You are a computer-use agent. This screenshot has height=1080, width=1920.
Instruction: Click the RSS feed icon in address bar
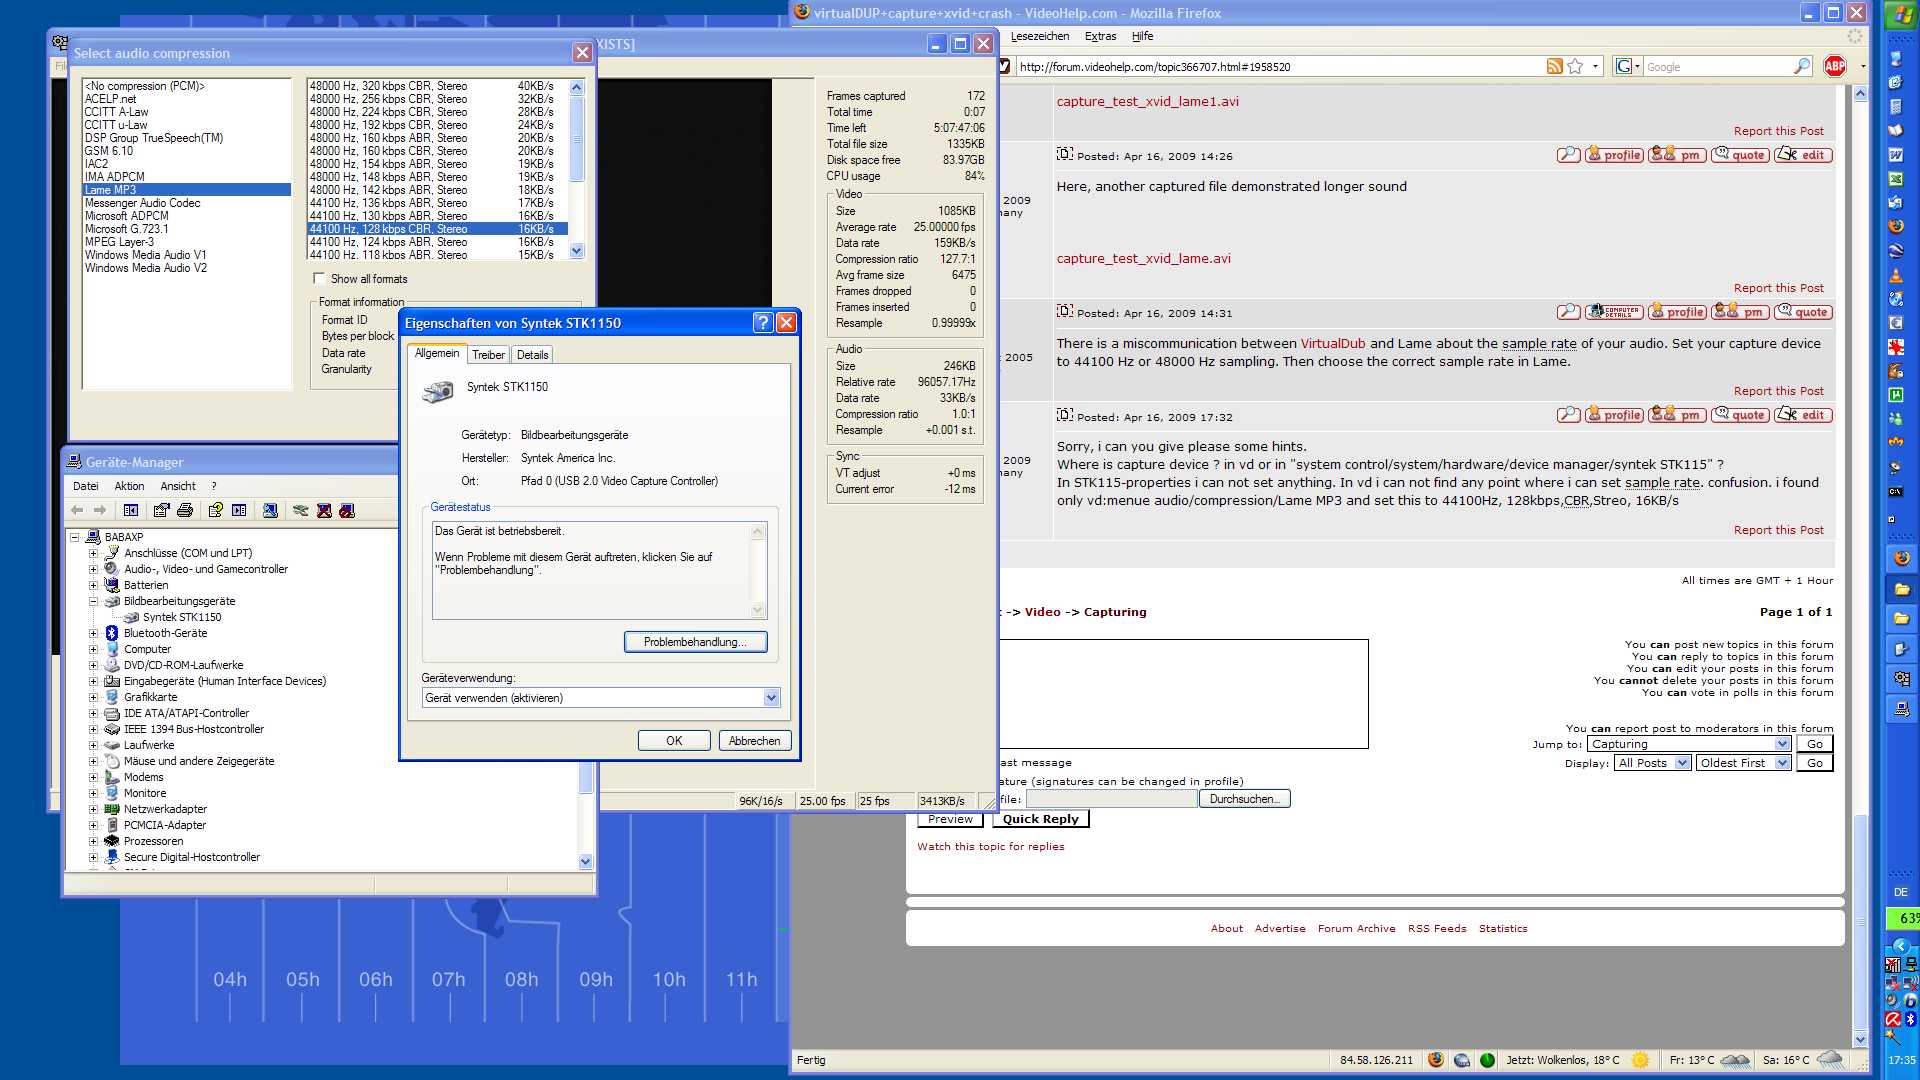[x=1554, y=67]
